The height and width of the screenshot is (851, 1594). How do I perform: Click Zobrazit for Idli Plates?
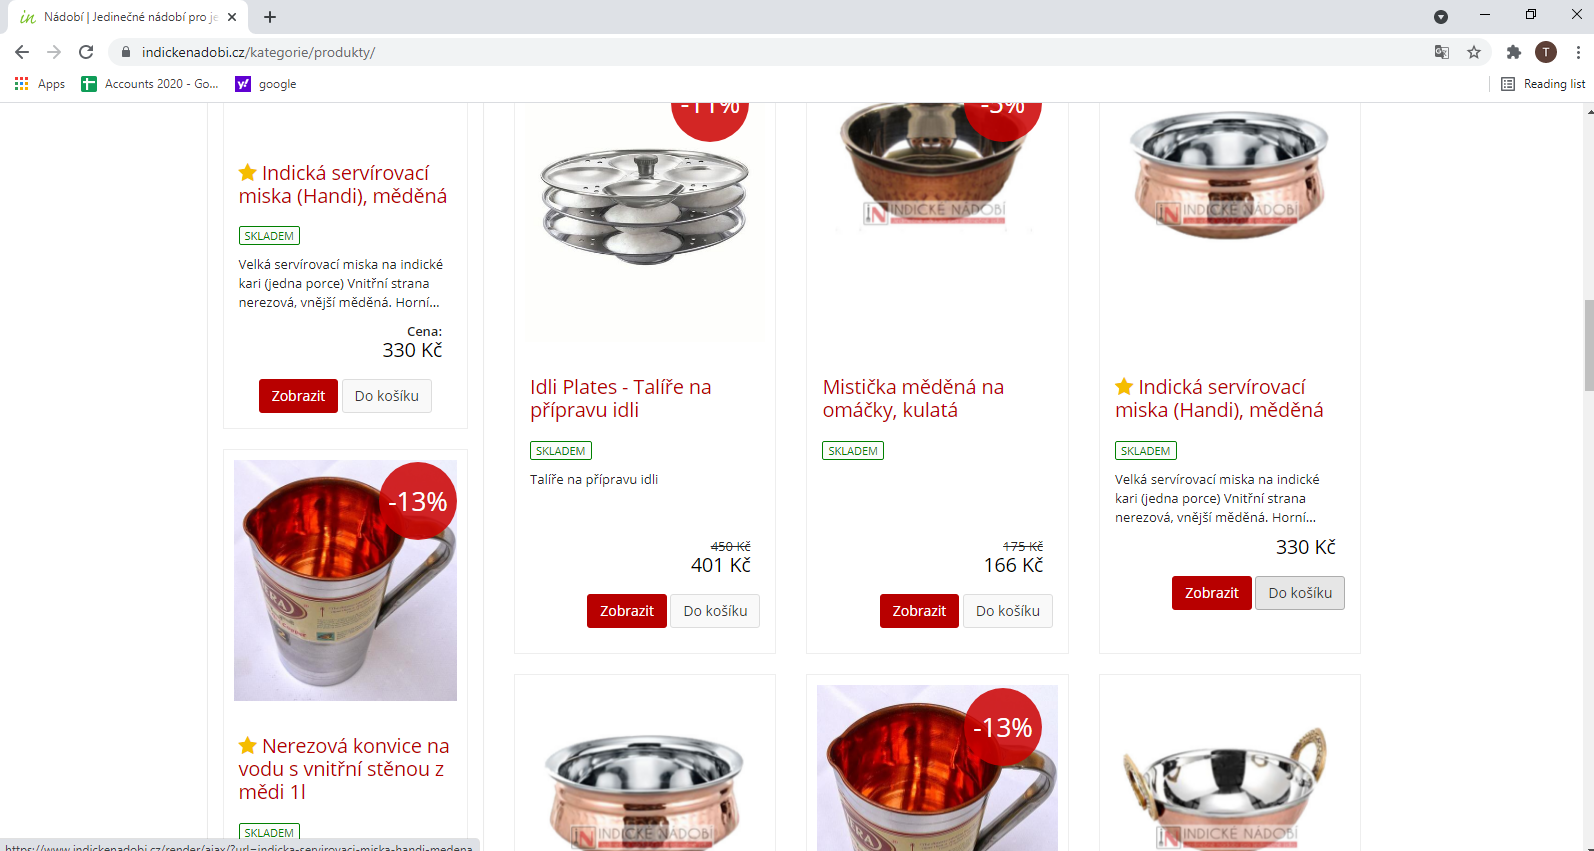[x=627, y=611]
